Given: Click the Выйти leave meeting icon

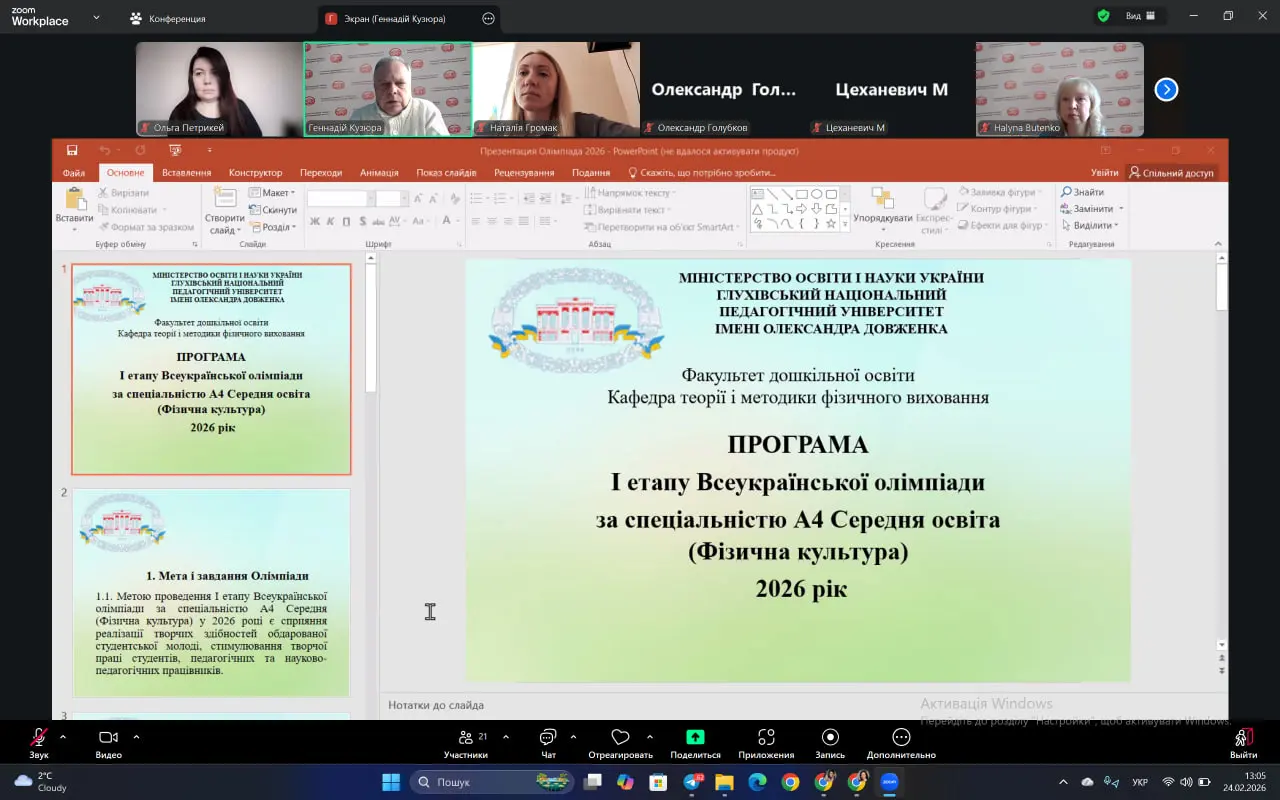Looking at the screenshot, I should (1243, 738).
